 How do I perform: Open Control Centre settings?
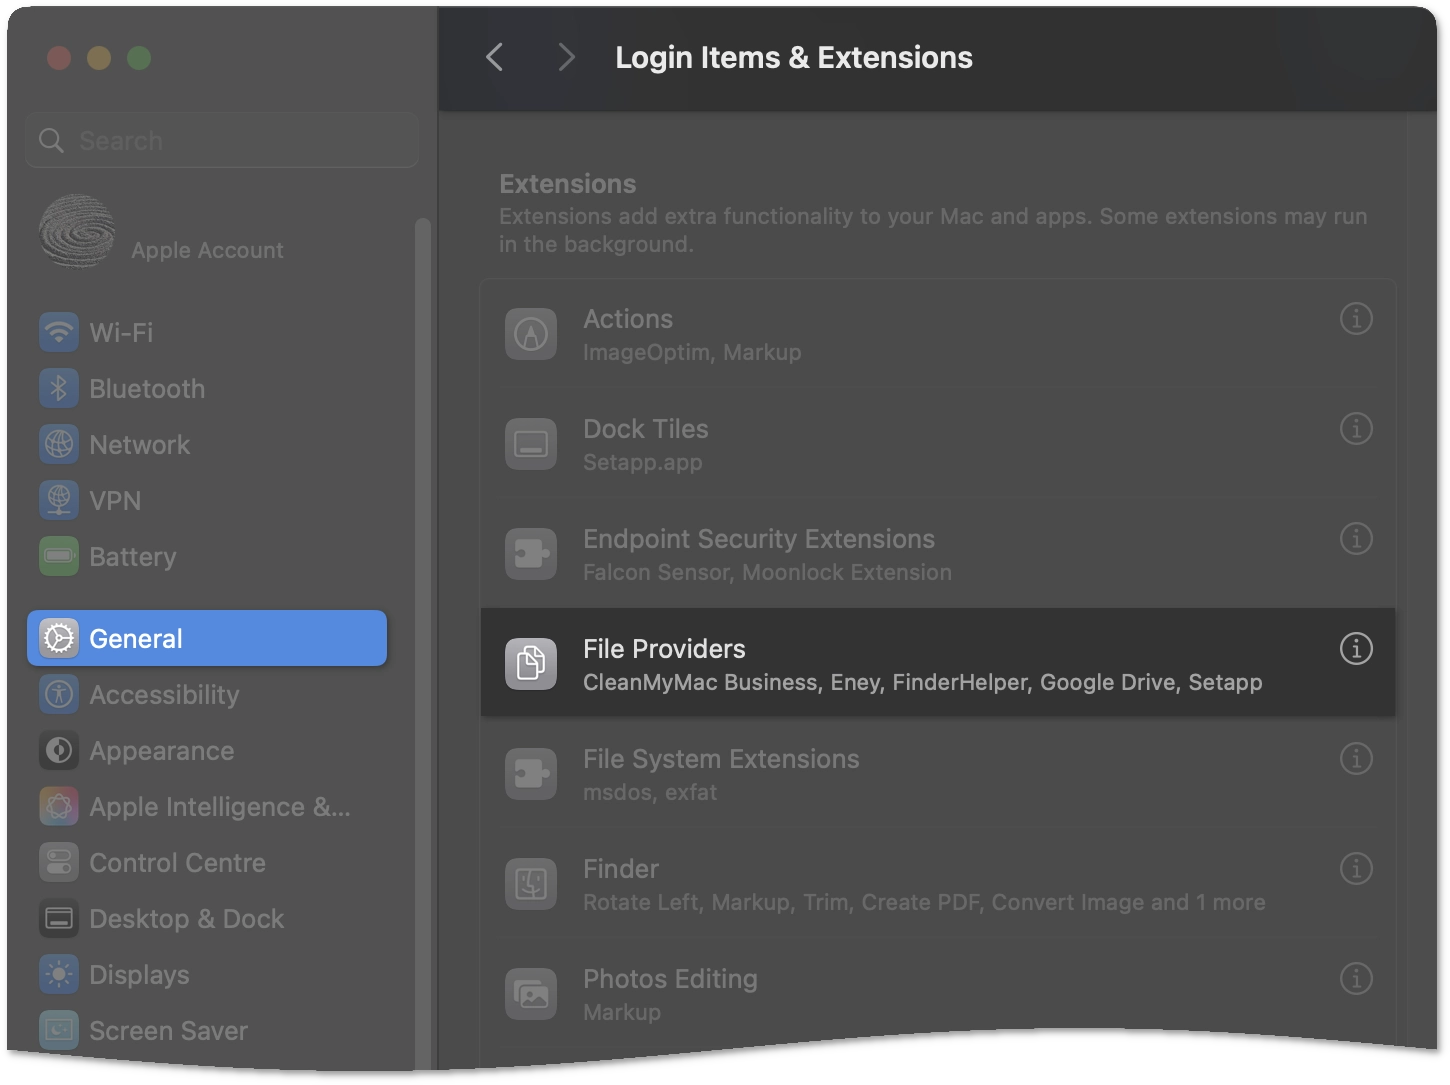click(x=207, y=862)
